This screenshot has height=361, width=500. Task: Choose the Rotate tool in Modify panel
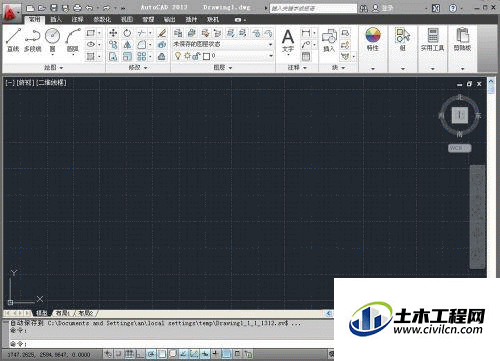tap(127, 33)
